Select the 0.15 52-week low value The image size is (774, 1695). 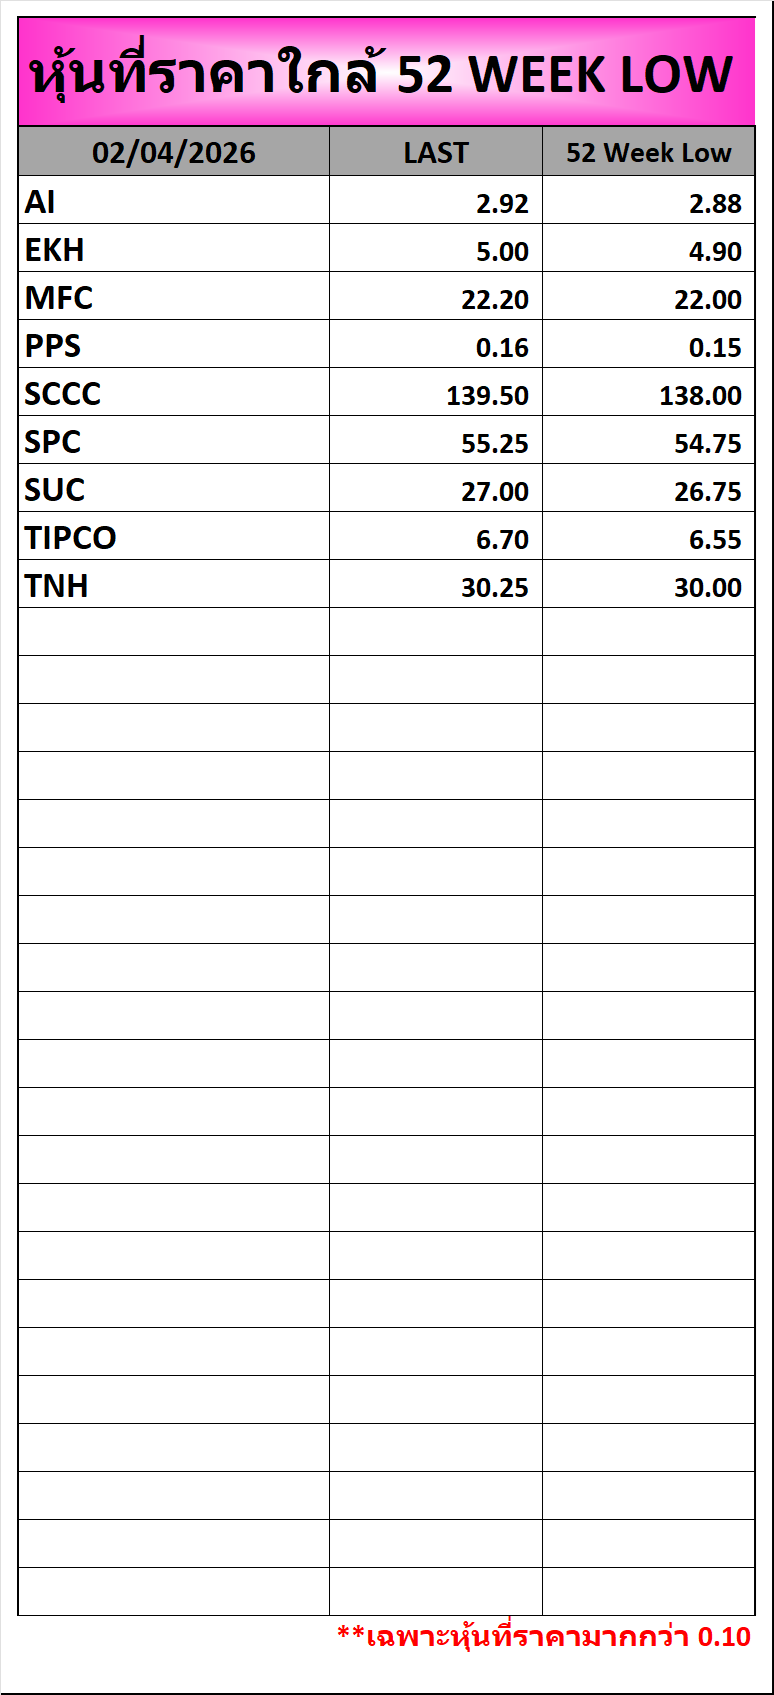coord(715,348)
